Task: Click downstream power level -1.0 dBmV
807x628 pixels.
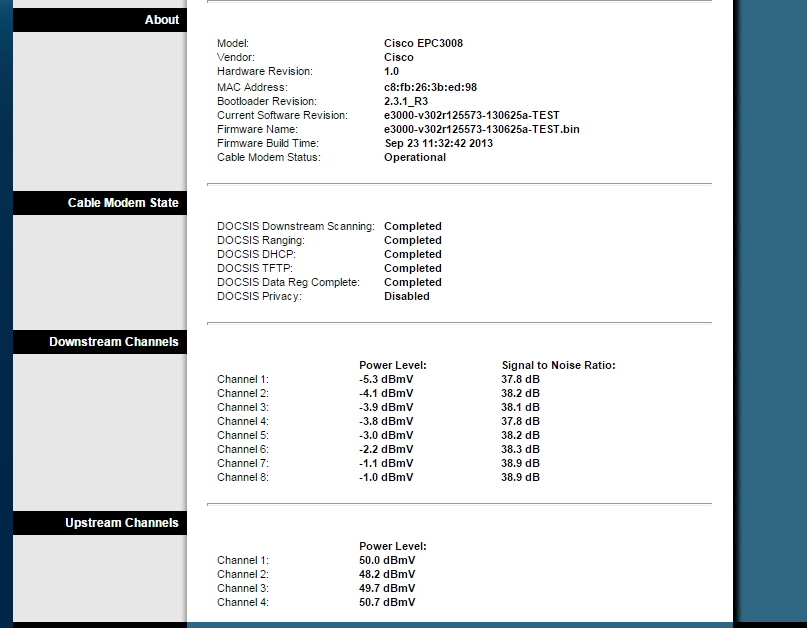Action: (386, 477)
